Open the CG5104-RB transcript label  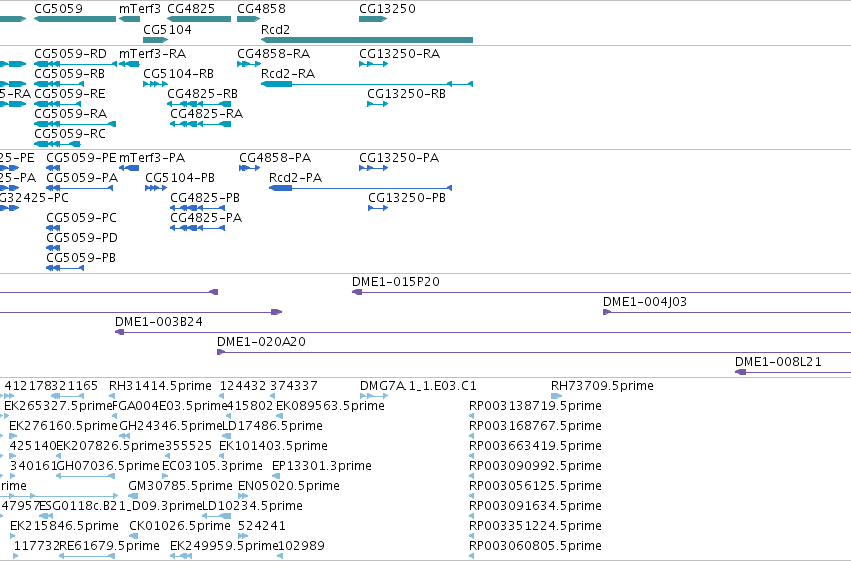tap(179, 74)
